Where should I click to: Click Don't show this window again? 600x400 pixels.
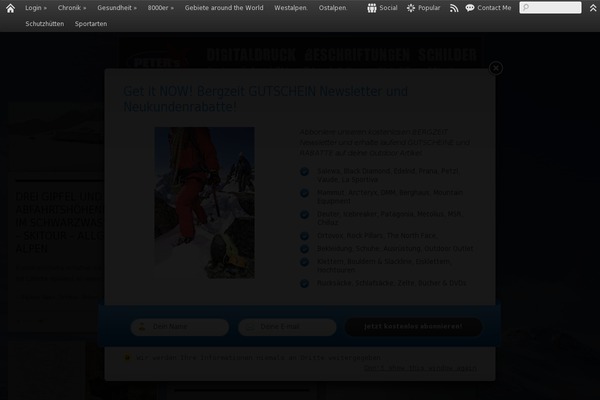tap(420, 368)
